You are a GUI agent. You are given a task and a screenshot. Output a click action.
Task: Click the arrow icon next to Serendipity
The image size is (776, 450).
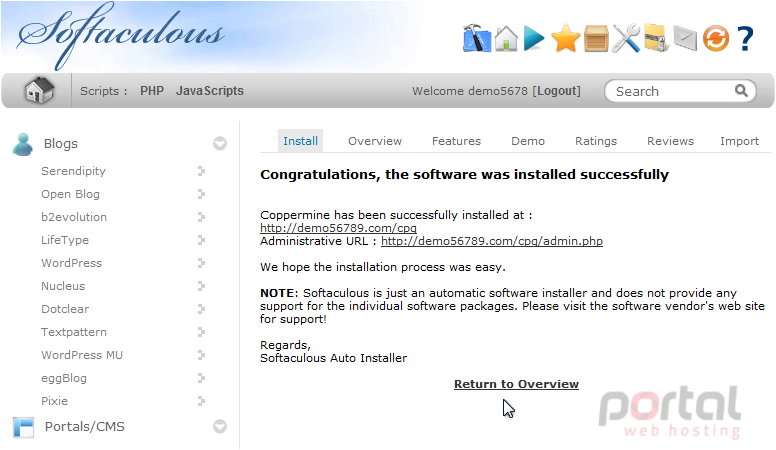point(201,171)
